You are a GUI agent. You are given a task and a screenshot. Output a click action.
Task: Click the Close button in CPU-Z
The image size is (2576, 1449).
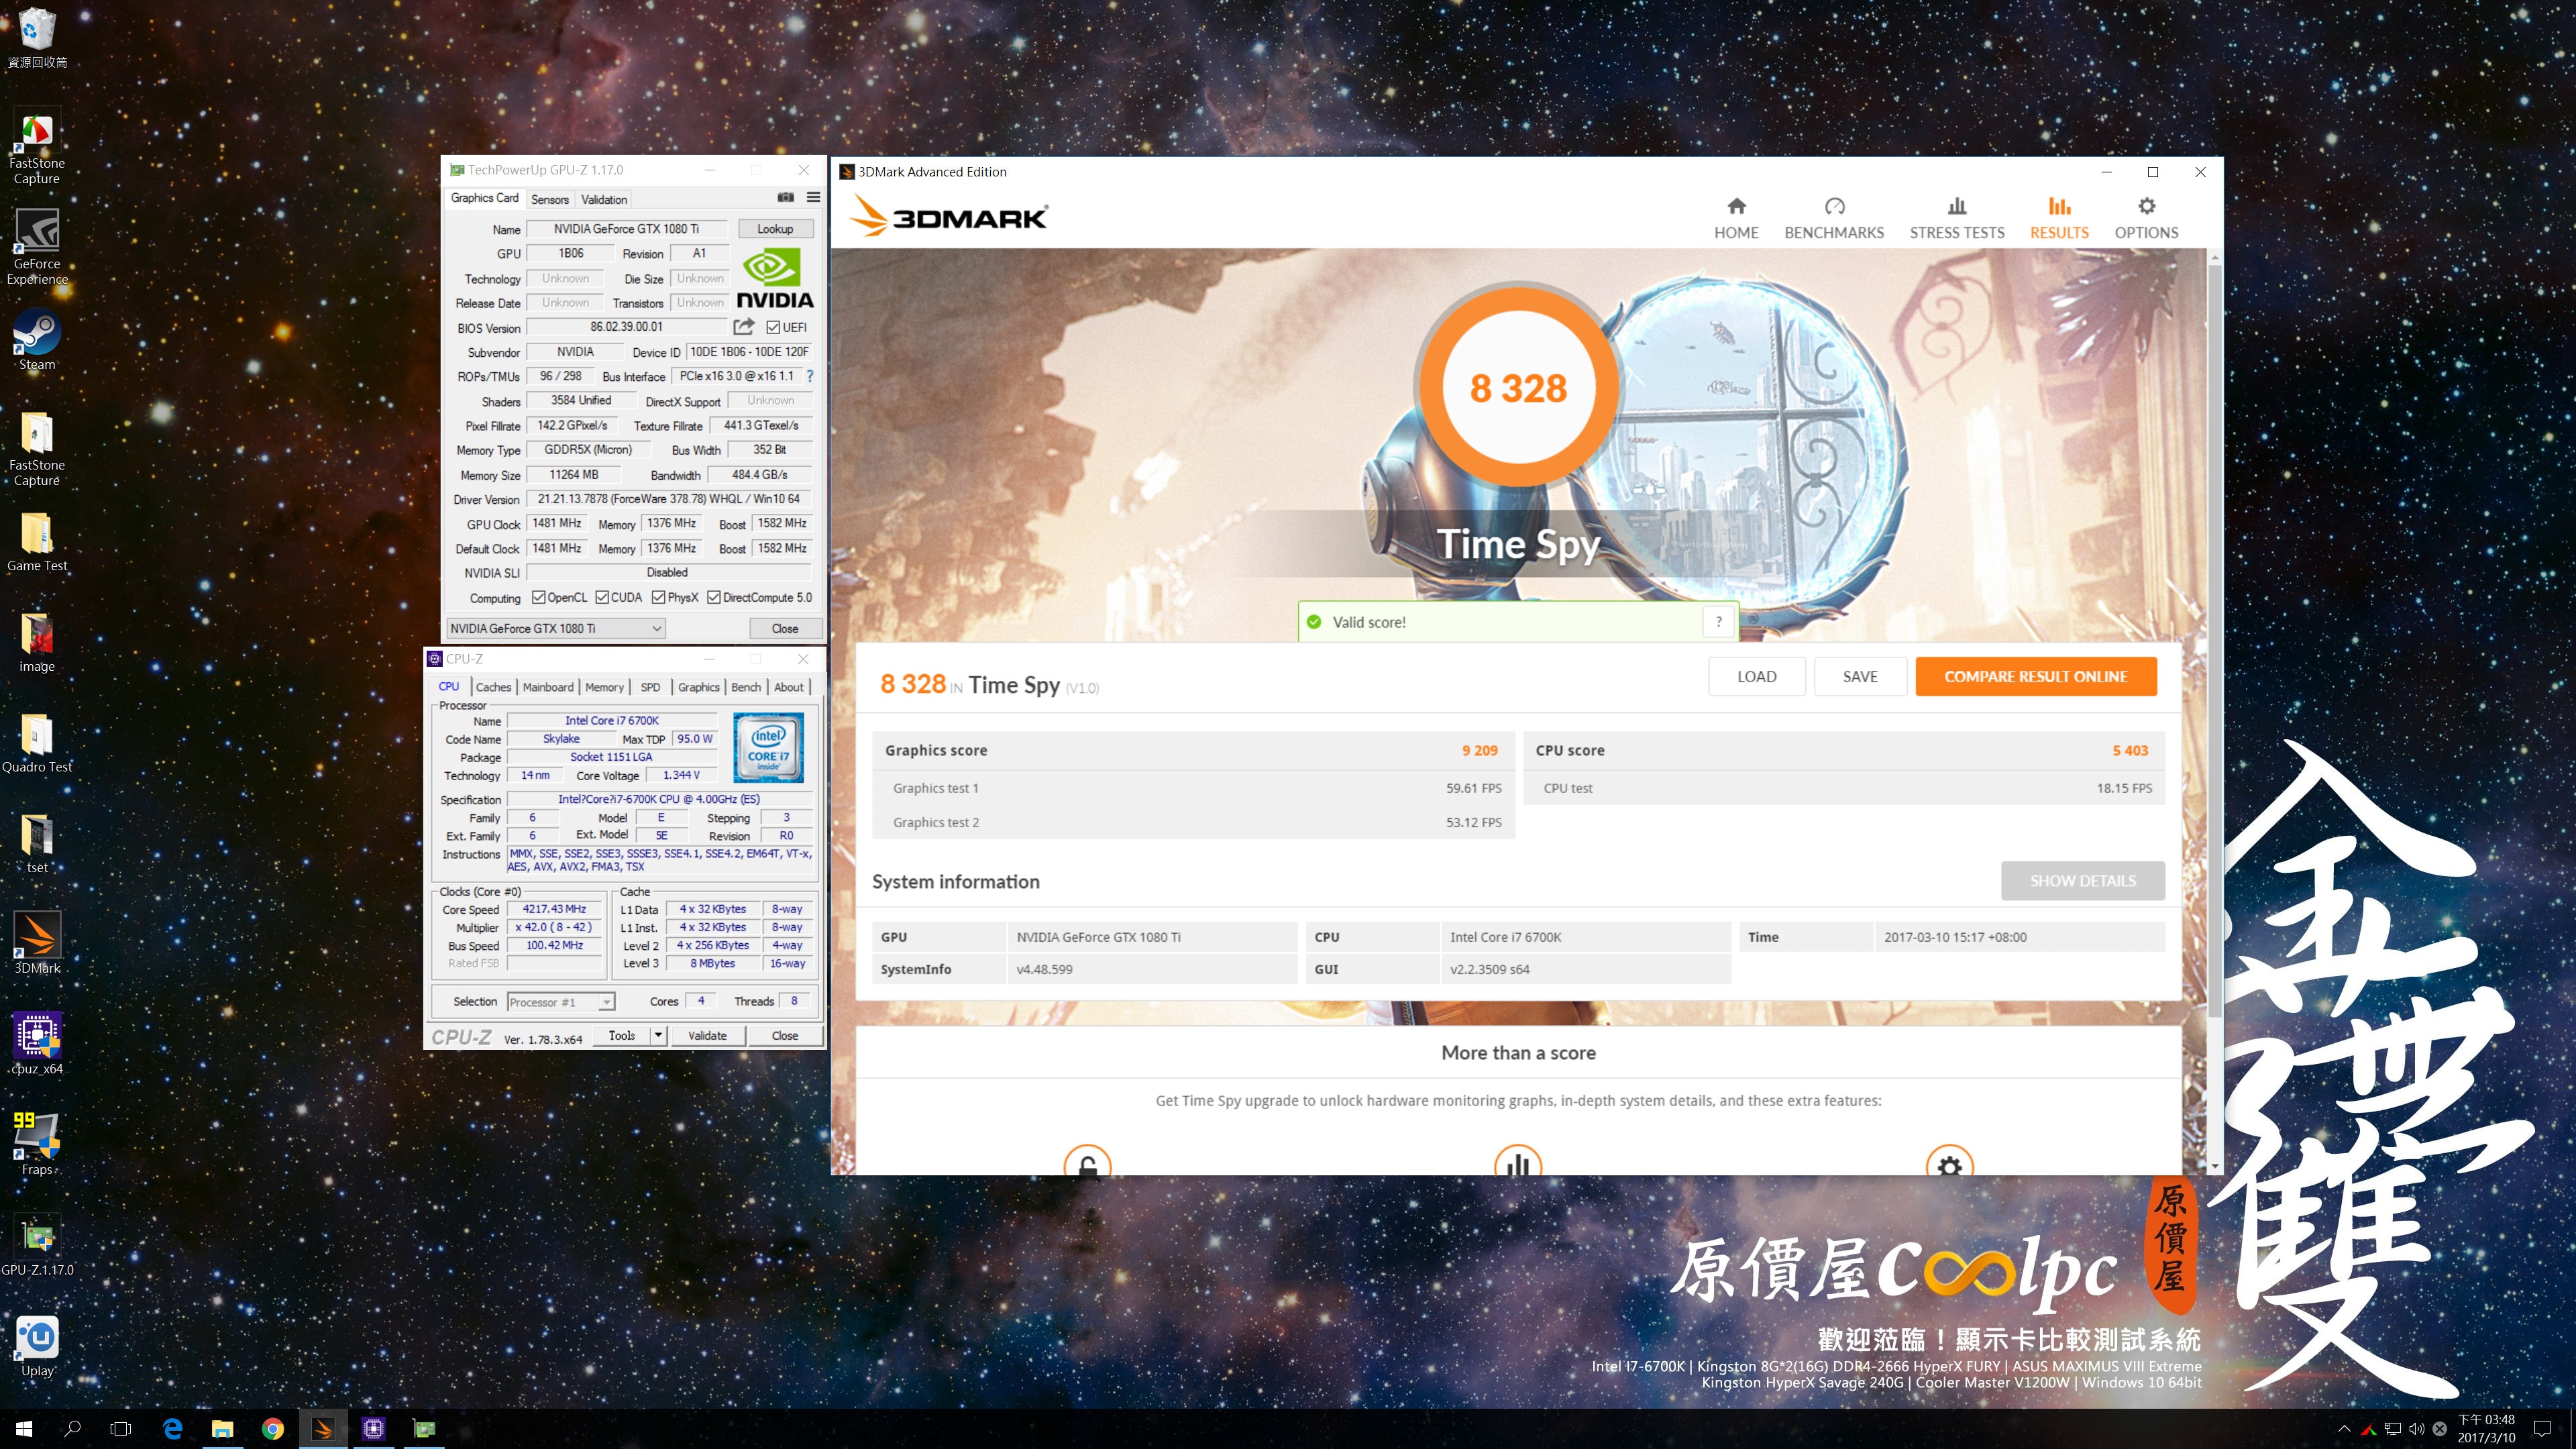[785, 1036]
